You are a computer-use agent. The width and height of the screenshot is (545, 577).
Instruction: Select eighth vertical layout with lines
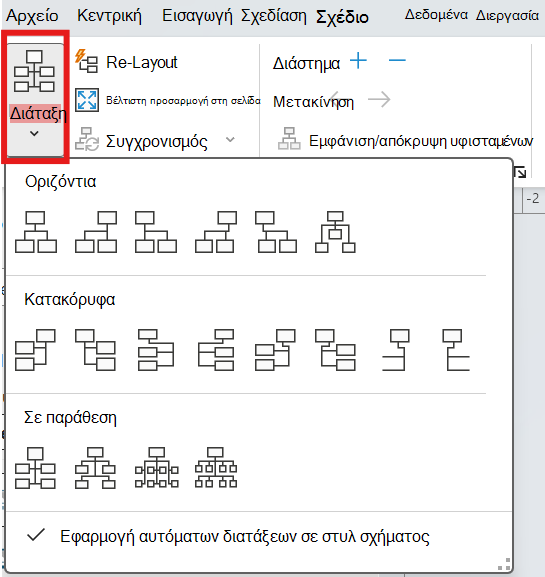[456, 350]
